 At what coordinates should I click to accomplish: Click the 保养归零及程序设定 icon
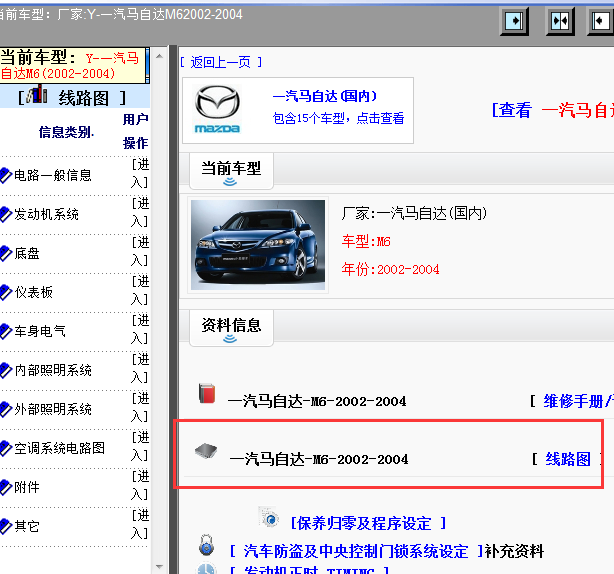tap(269, 518)
